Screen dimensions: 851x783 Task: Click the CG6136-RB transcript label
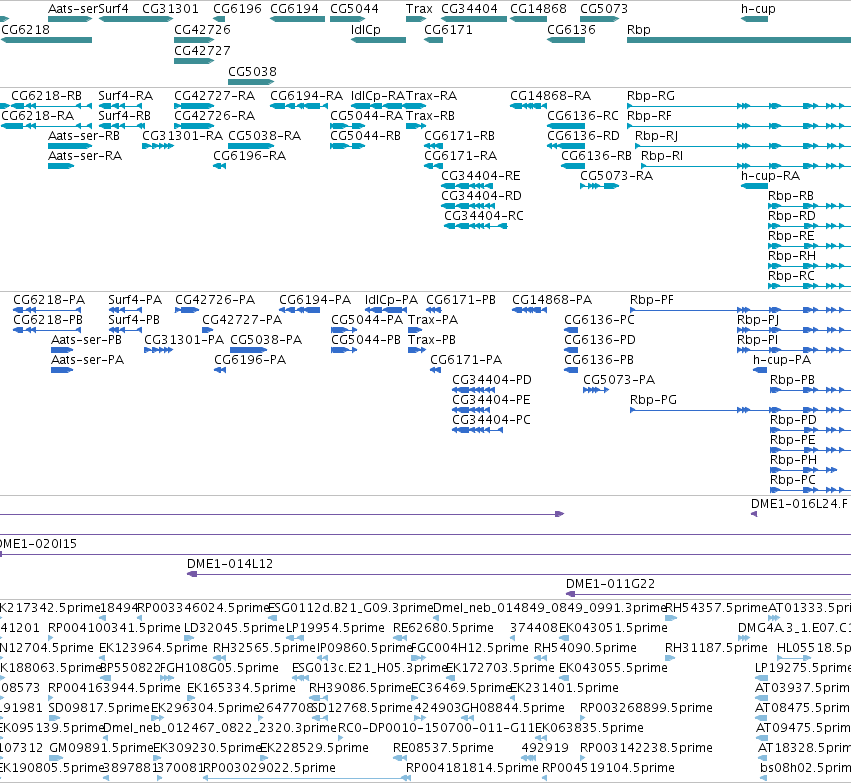coord(596,156)
